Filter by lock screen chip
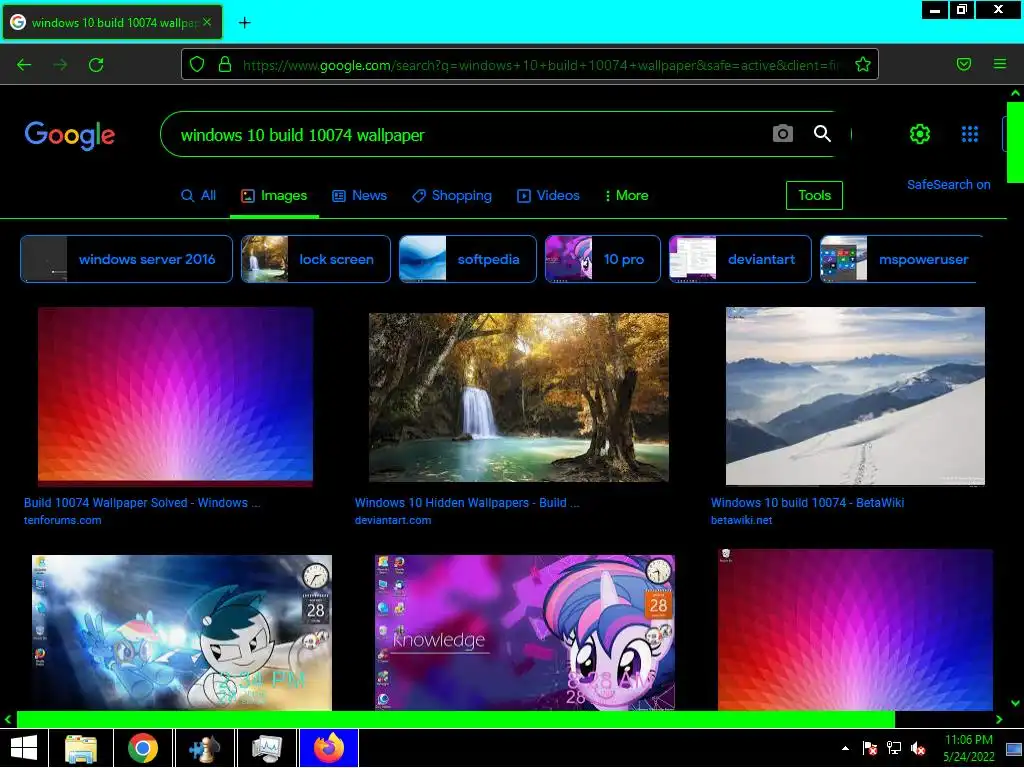Screen dimensions: 1024x768 (315, 259)
